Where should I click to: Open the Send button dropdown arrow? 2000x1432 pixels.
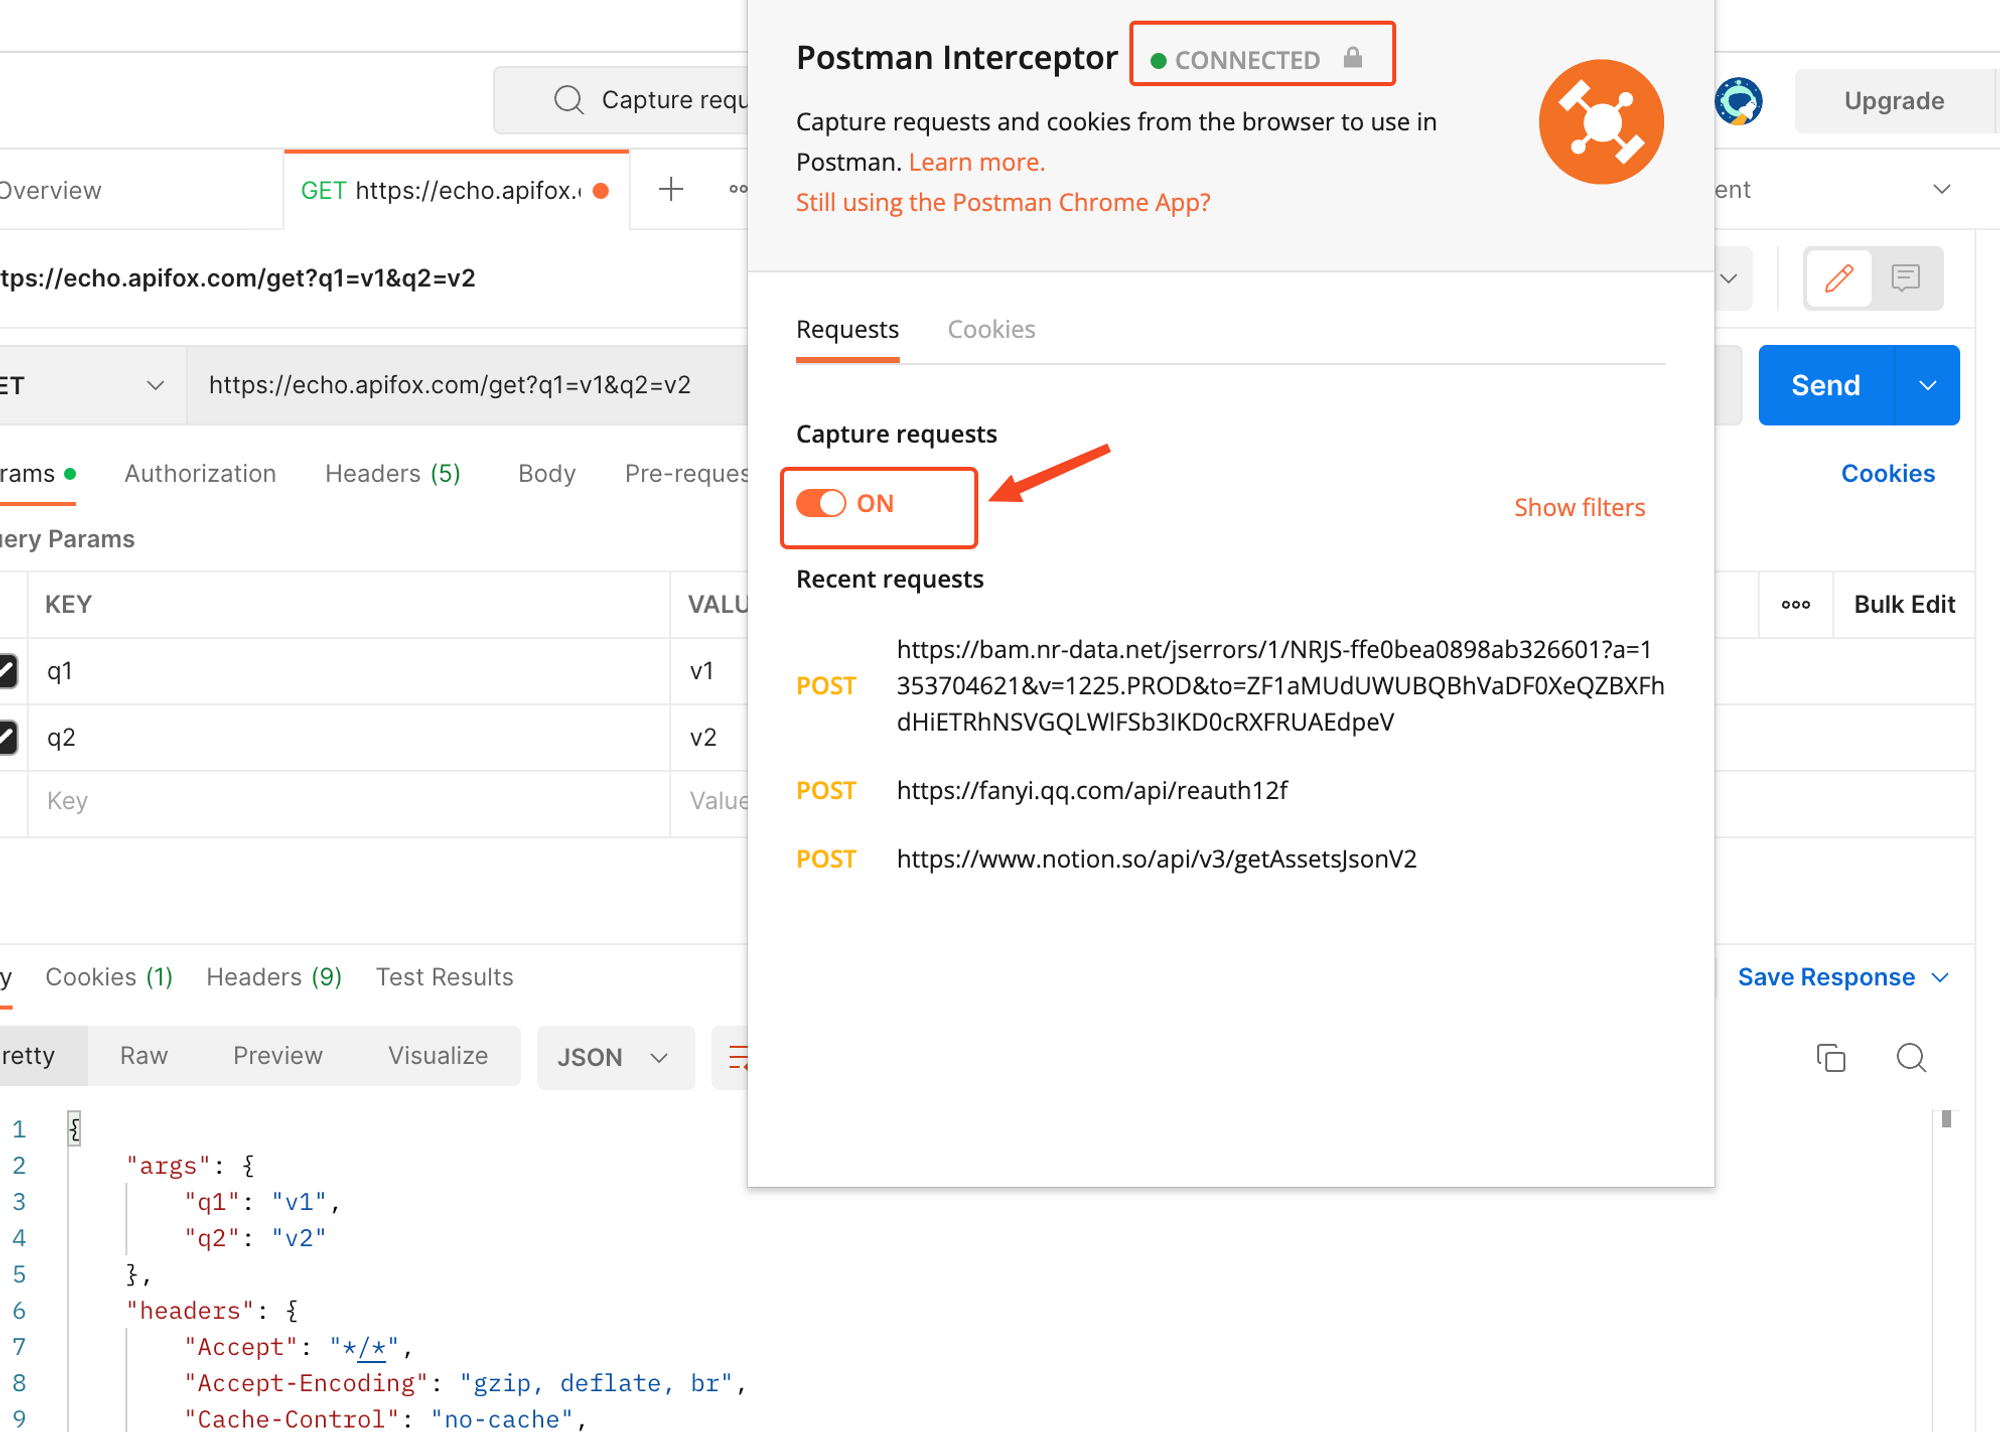tap(1927, 385)
